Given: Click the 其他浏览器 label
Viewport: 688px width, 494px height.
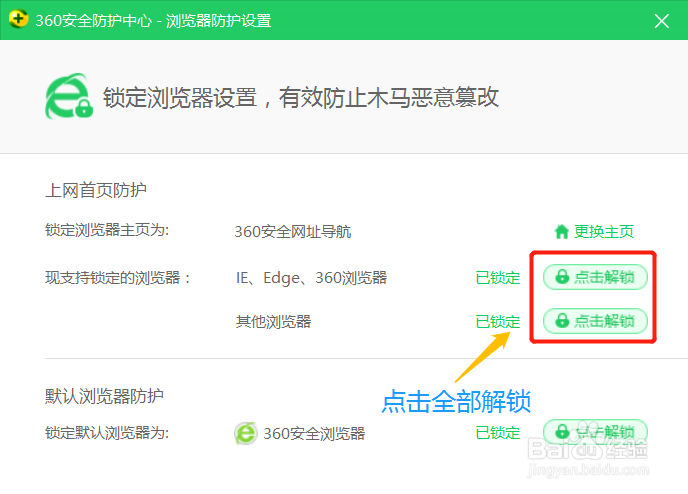Looking at the screenshot, I should click(x=273, y=322).
